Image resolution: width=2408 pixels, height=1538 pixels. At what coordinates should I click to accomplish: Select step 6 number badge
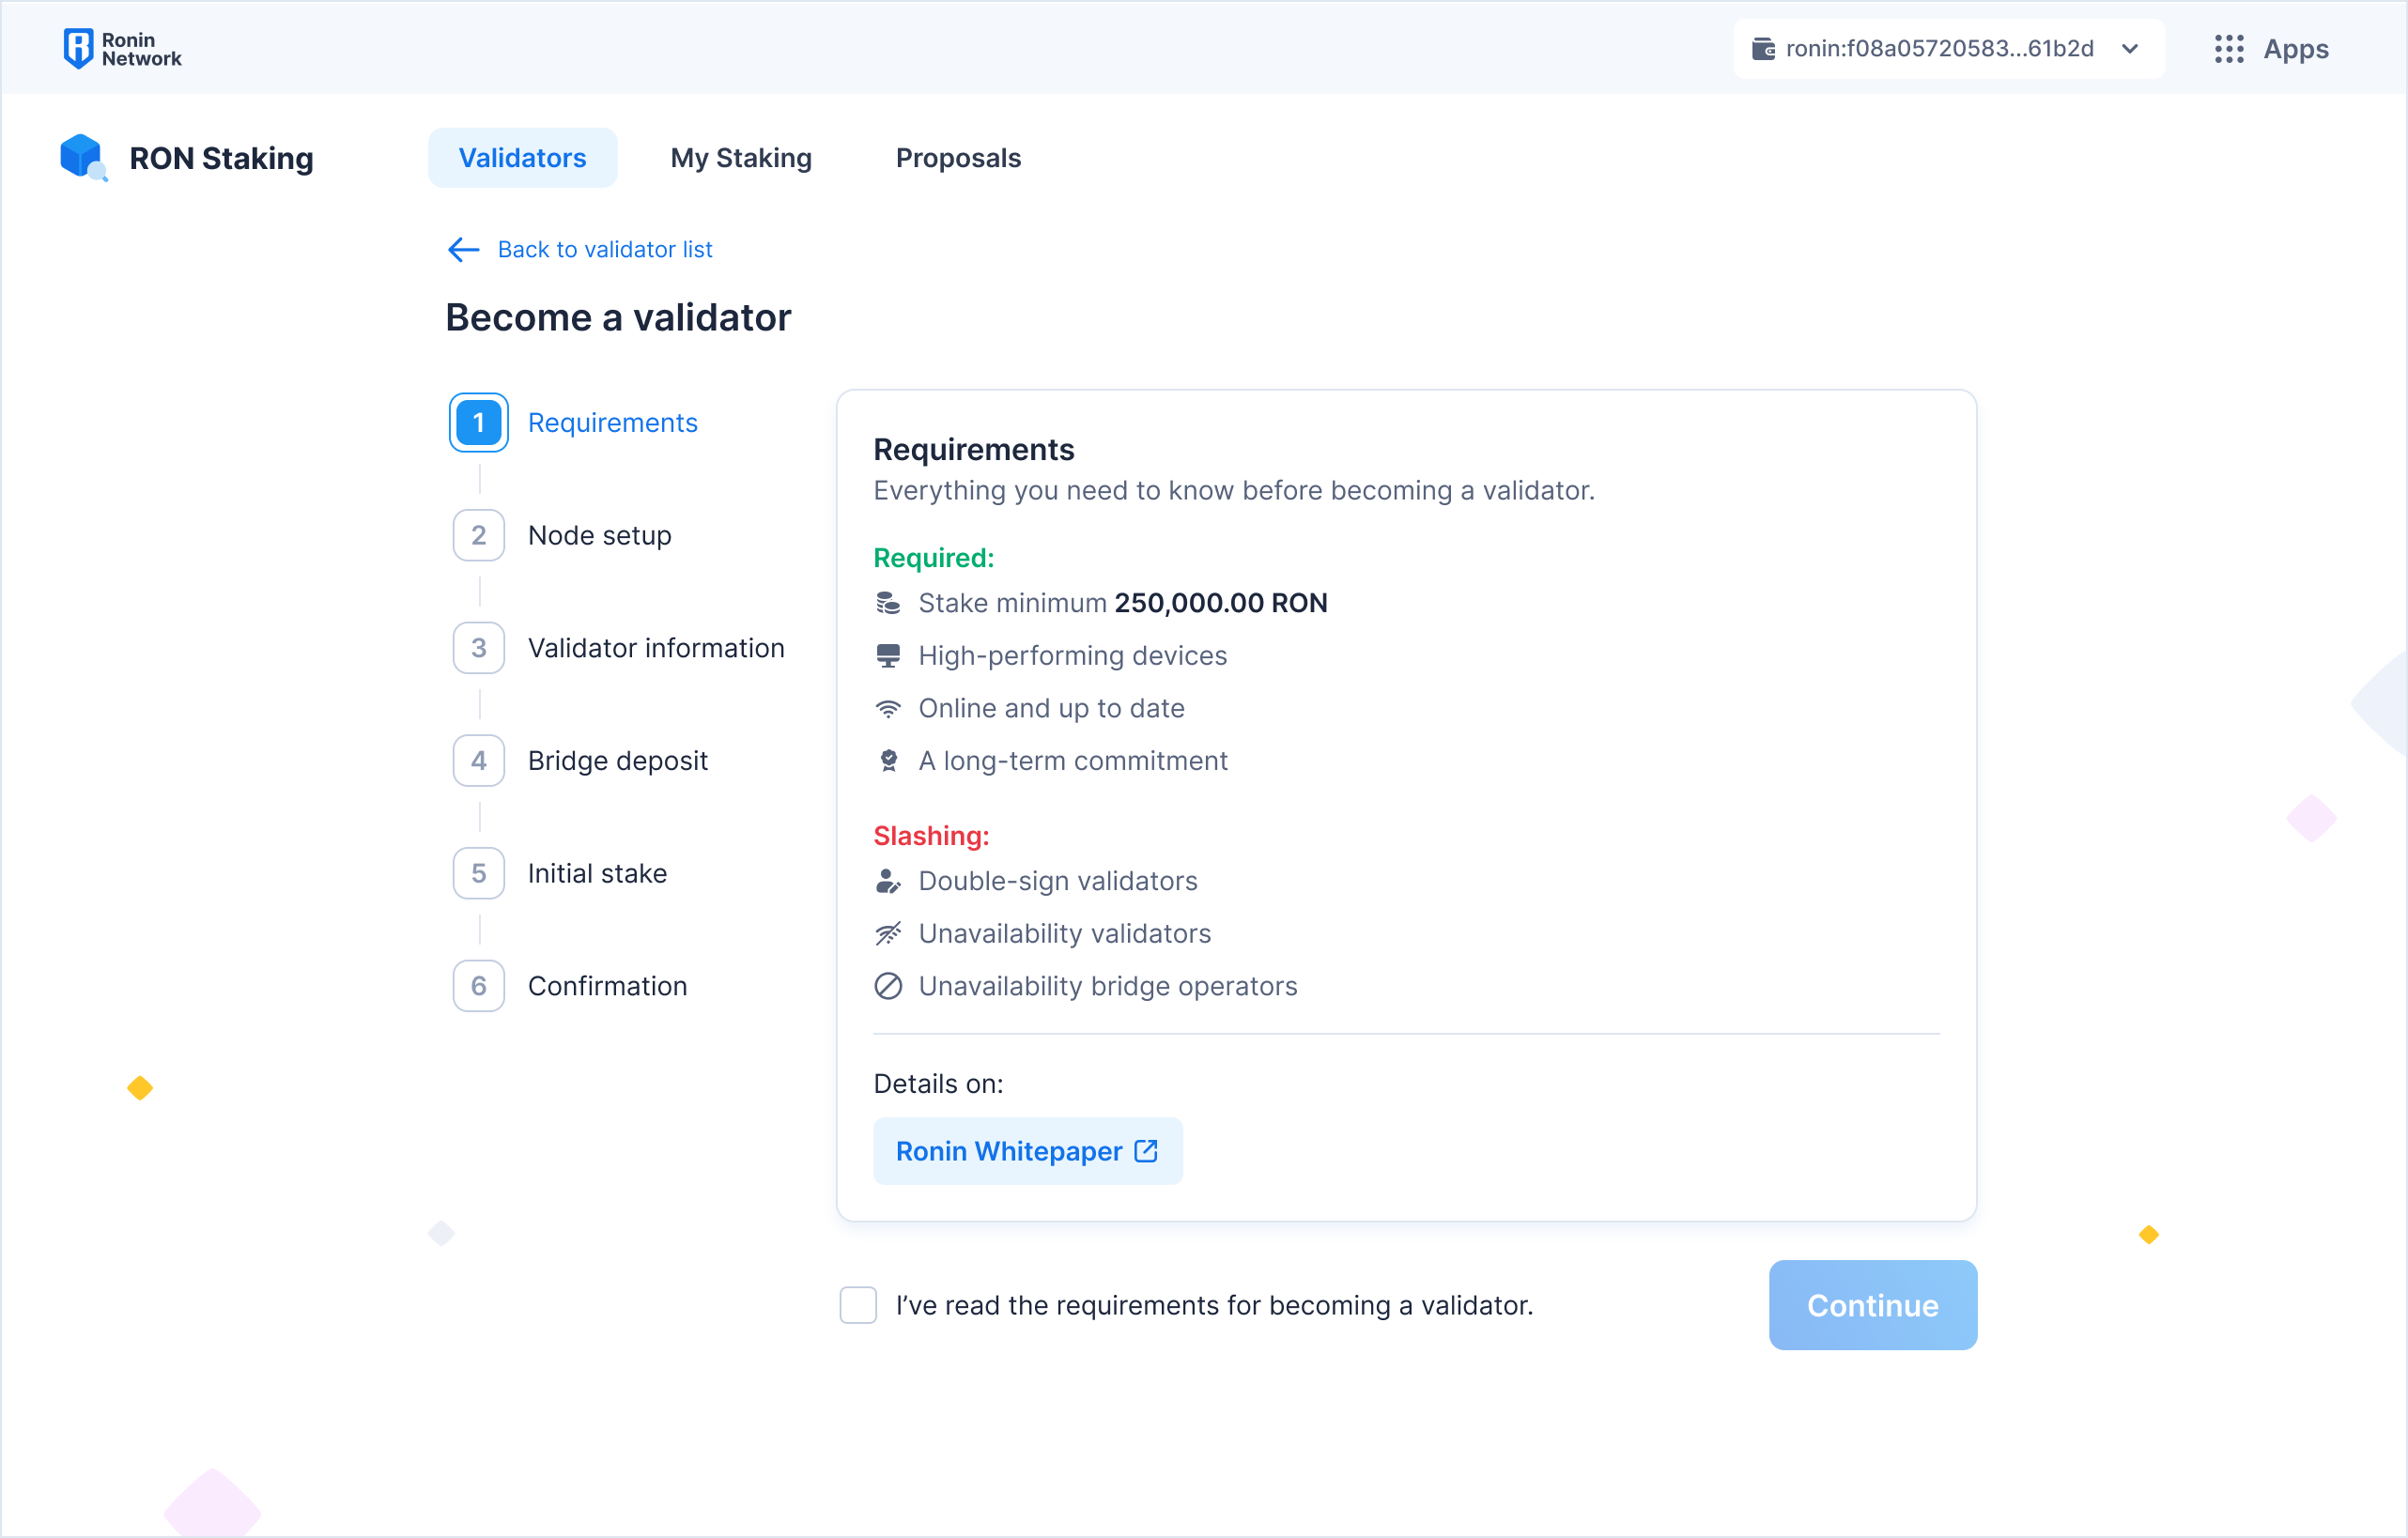pos(479,986)
